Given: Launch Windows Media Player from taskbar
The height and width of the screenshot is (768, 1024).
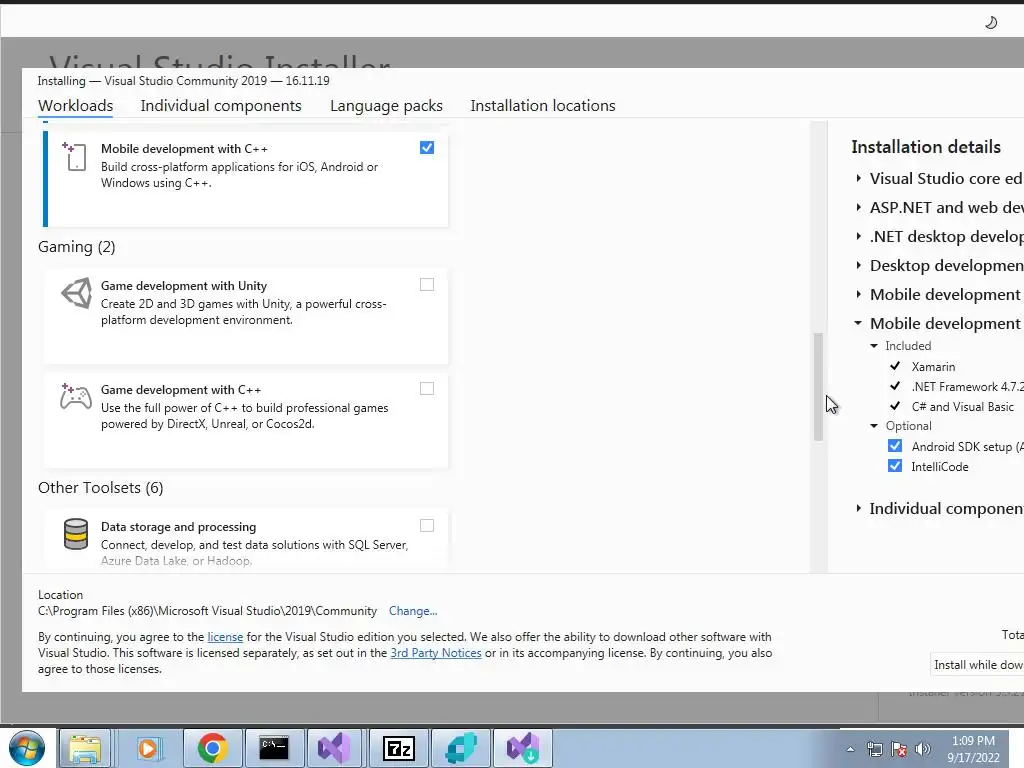Looking at the screenshot, I should [148, 748].
